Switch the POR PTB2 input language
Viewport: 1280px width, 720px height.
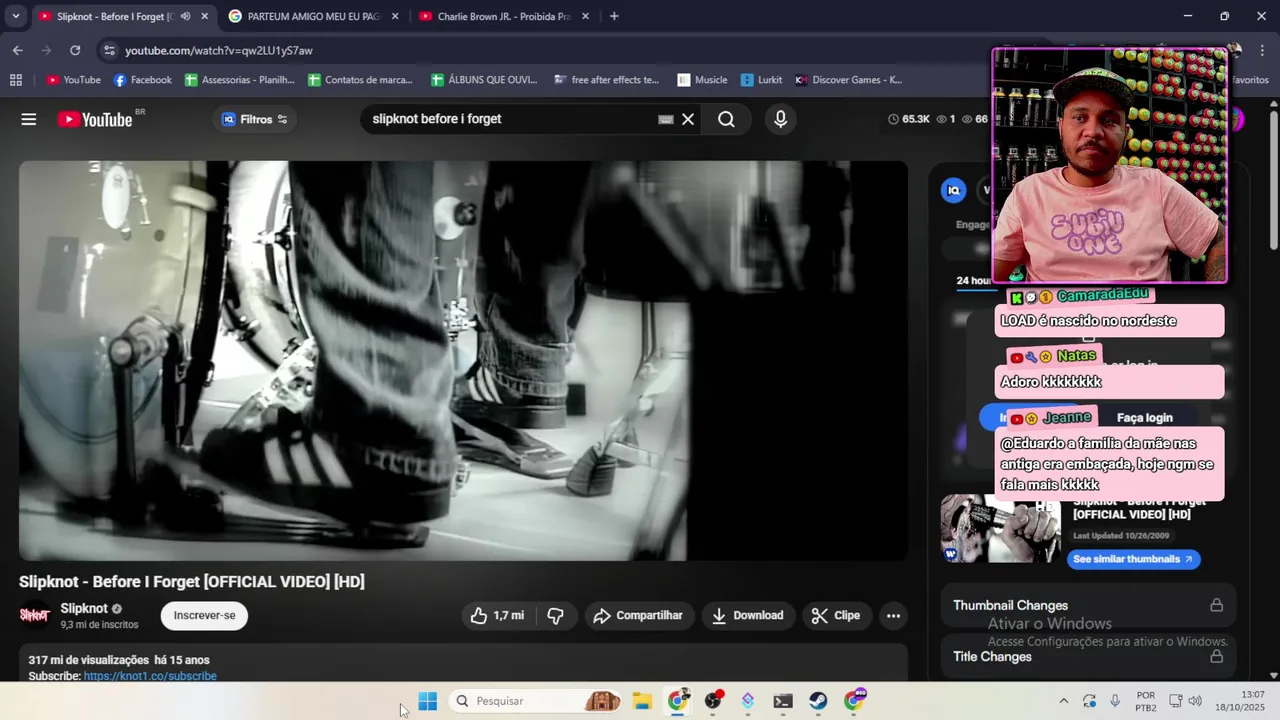click(1146, 701)
